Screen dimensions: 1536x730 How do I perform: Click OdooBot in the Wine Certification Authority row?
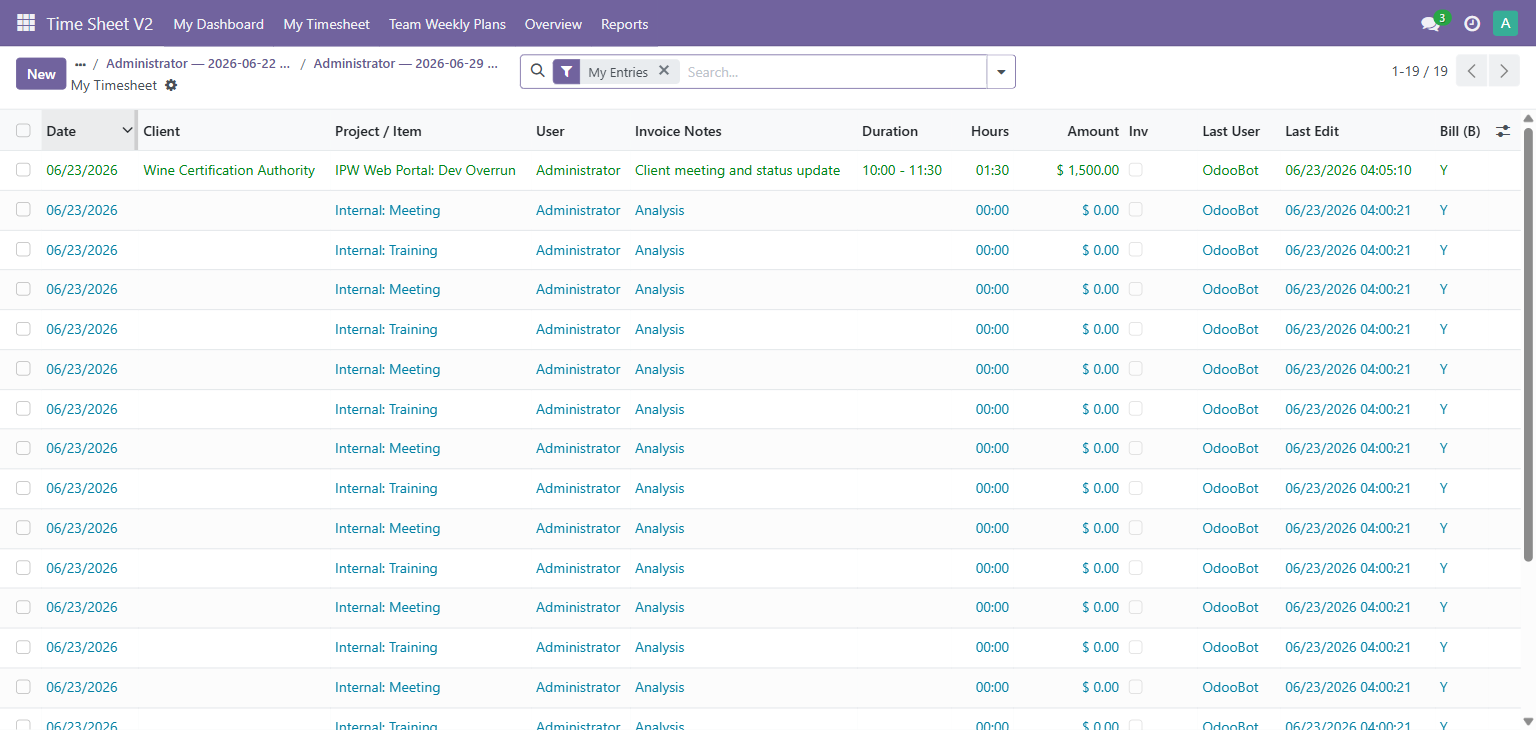click(1230, 170)
